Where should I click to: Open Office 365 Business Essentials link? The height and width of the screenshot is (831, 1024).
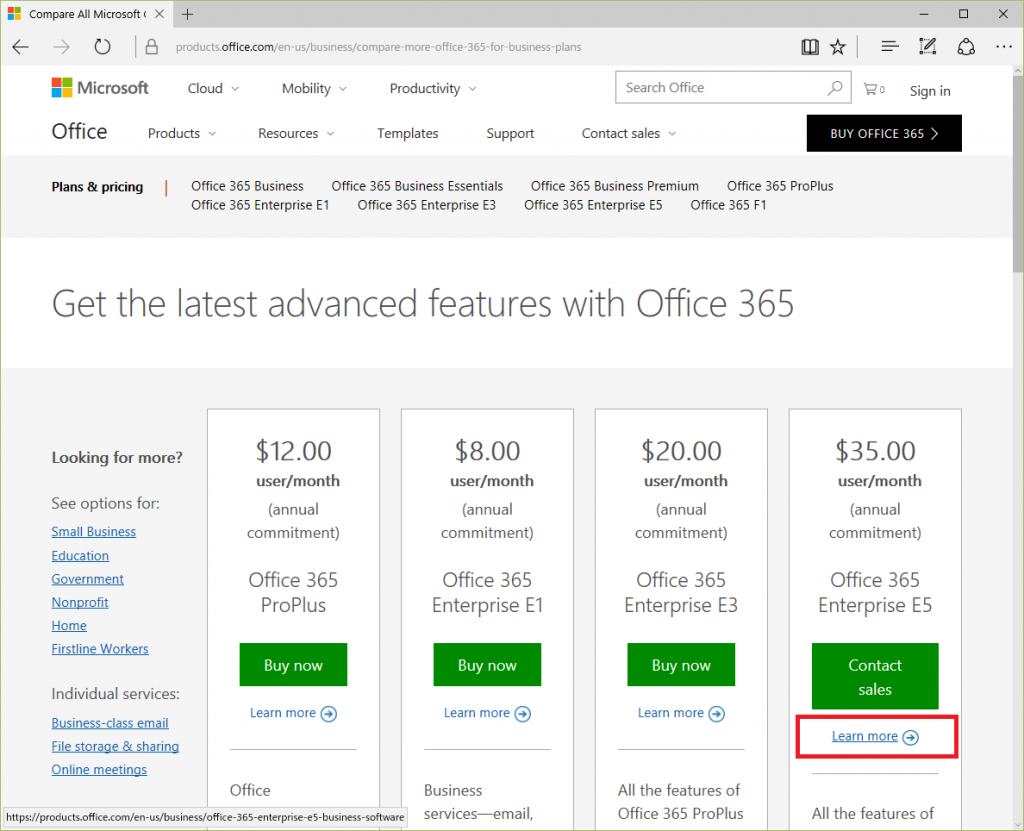click(417, 186)
